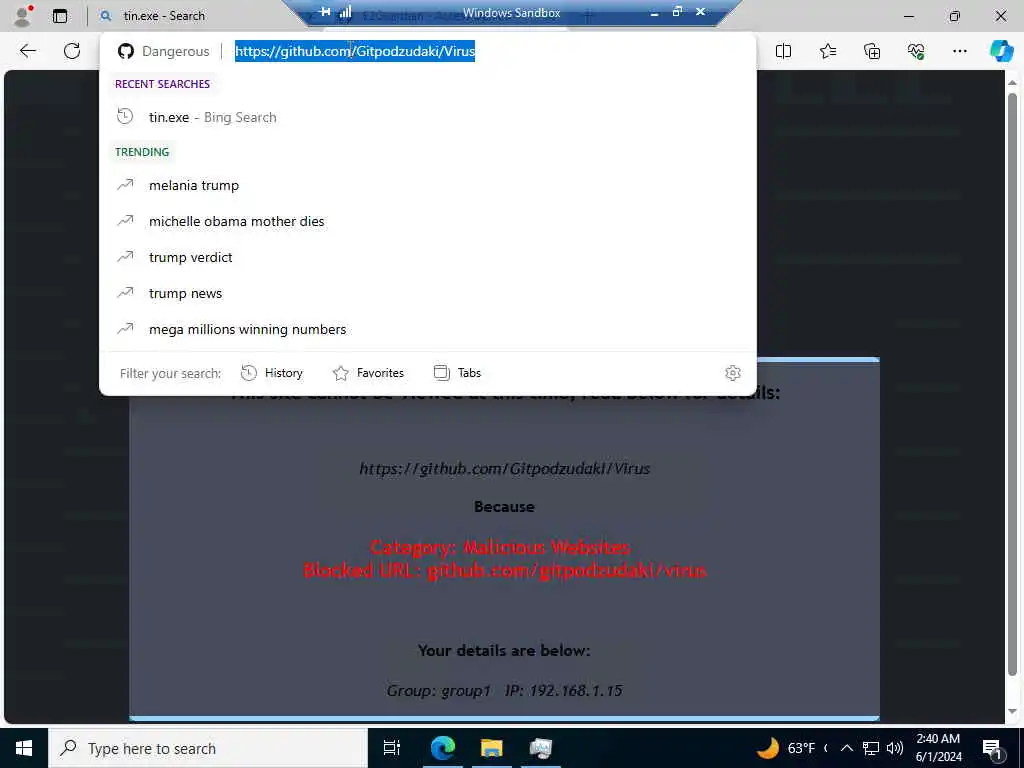Open the tab actions menu icon
Viewport: 1024px width, 768px height.
tap(60, 16)
